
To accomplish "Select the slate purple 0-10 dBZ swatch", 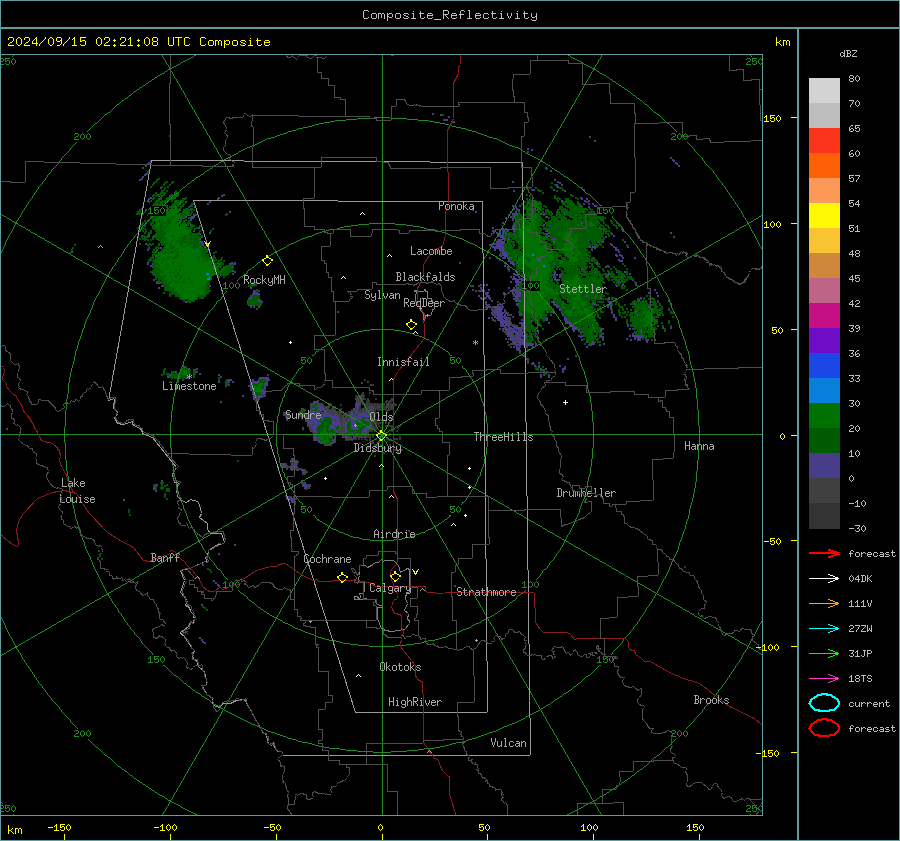I will 824,466.
